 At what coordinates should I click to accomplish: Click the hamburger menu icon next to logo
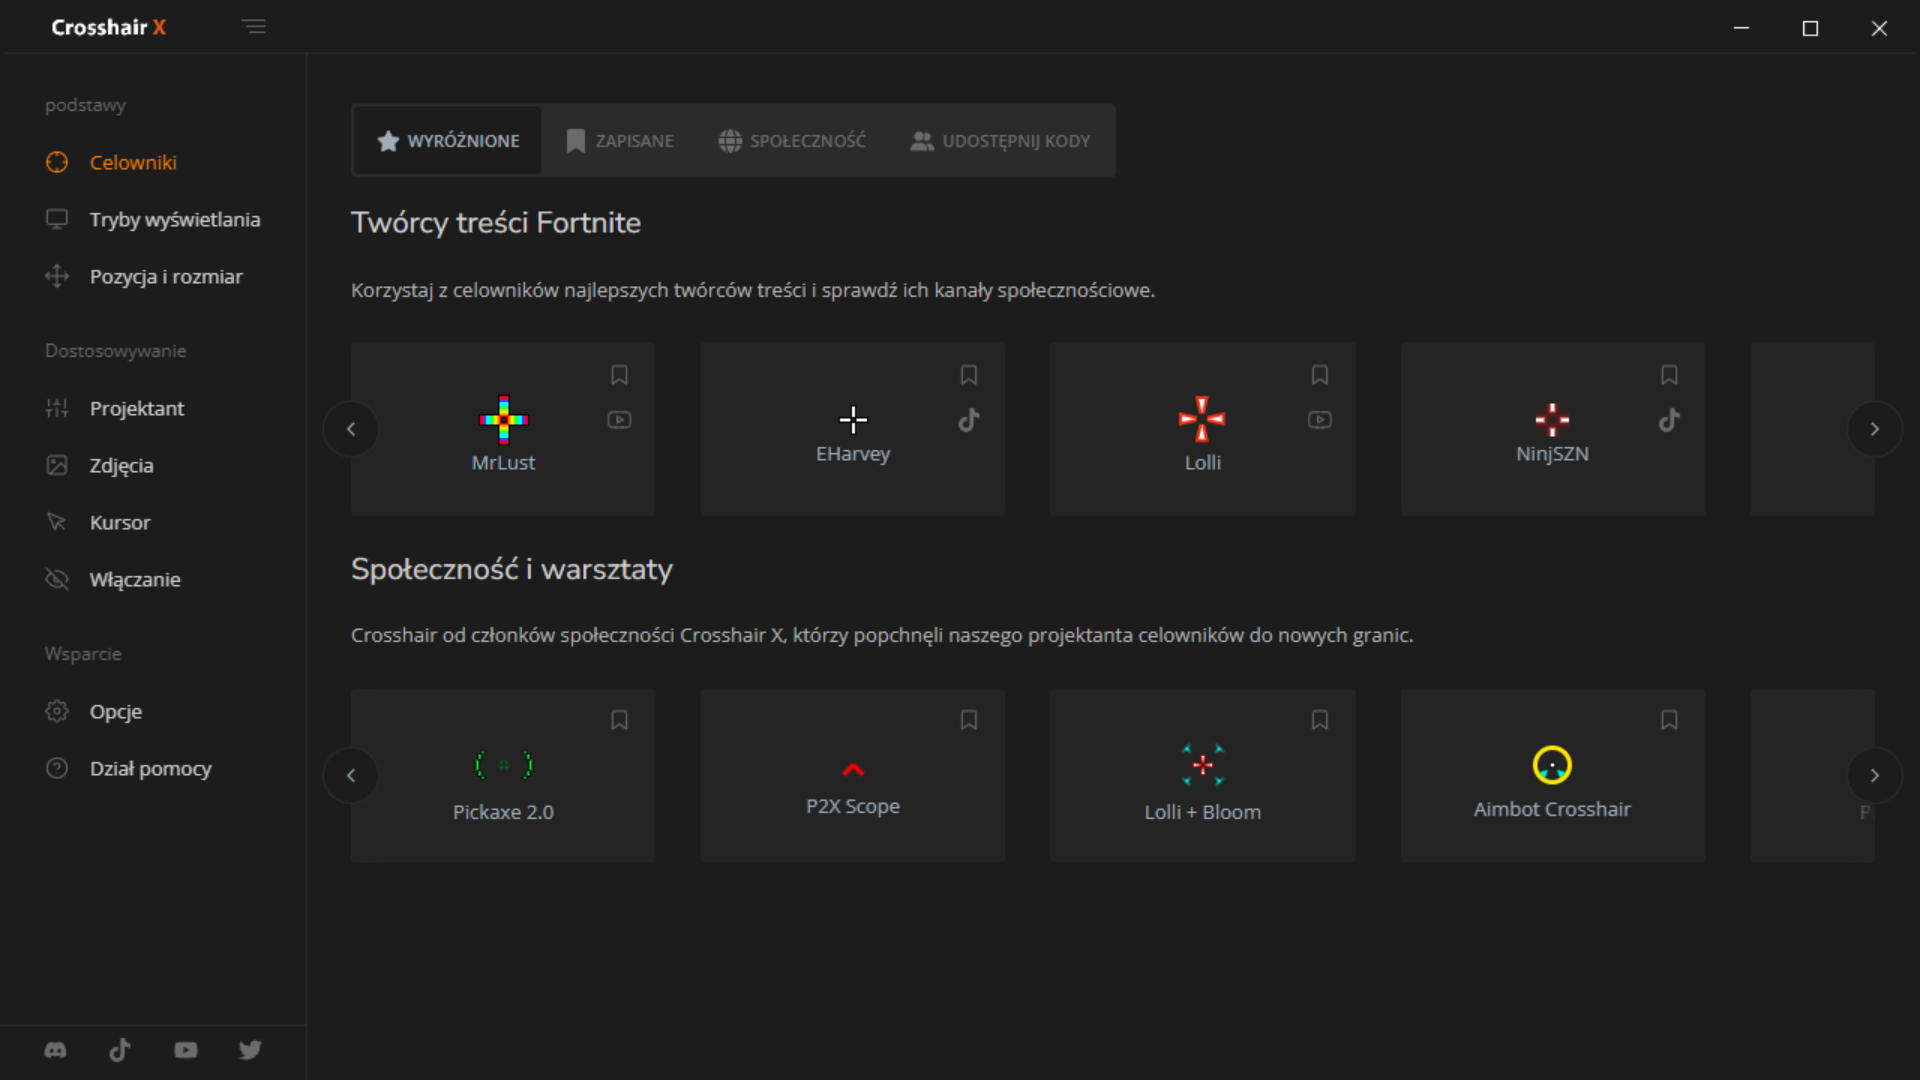coord(254,27)
